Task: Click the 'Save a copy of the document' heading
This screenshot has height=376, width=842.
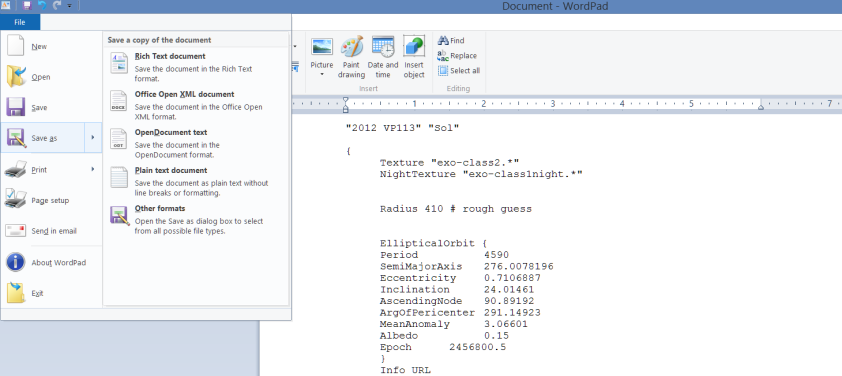Action: [x=159, y=40]
